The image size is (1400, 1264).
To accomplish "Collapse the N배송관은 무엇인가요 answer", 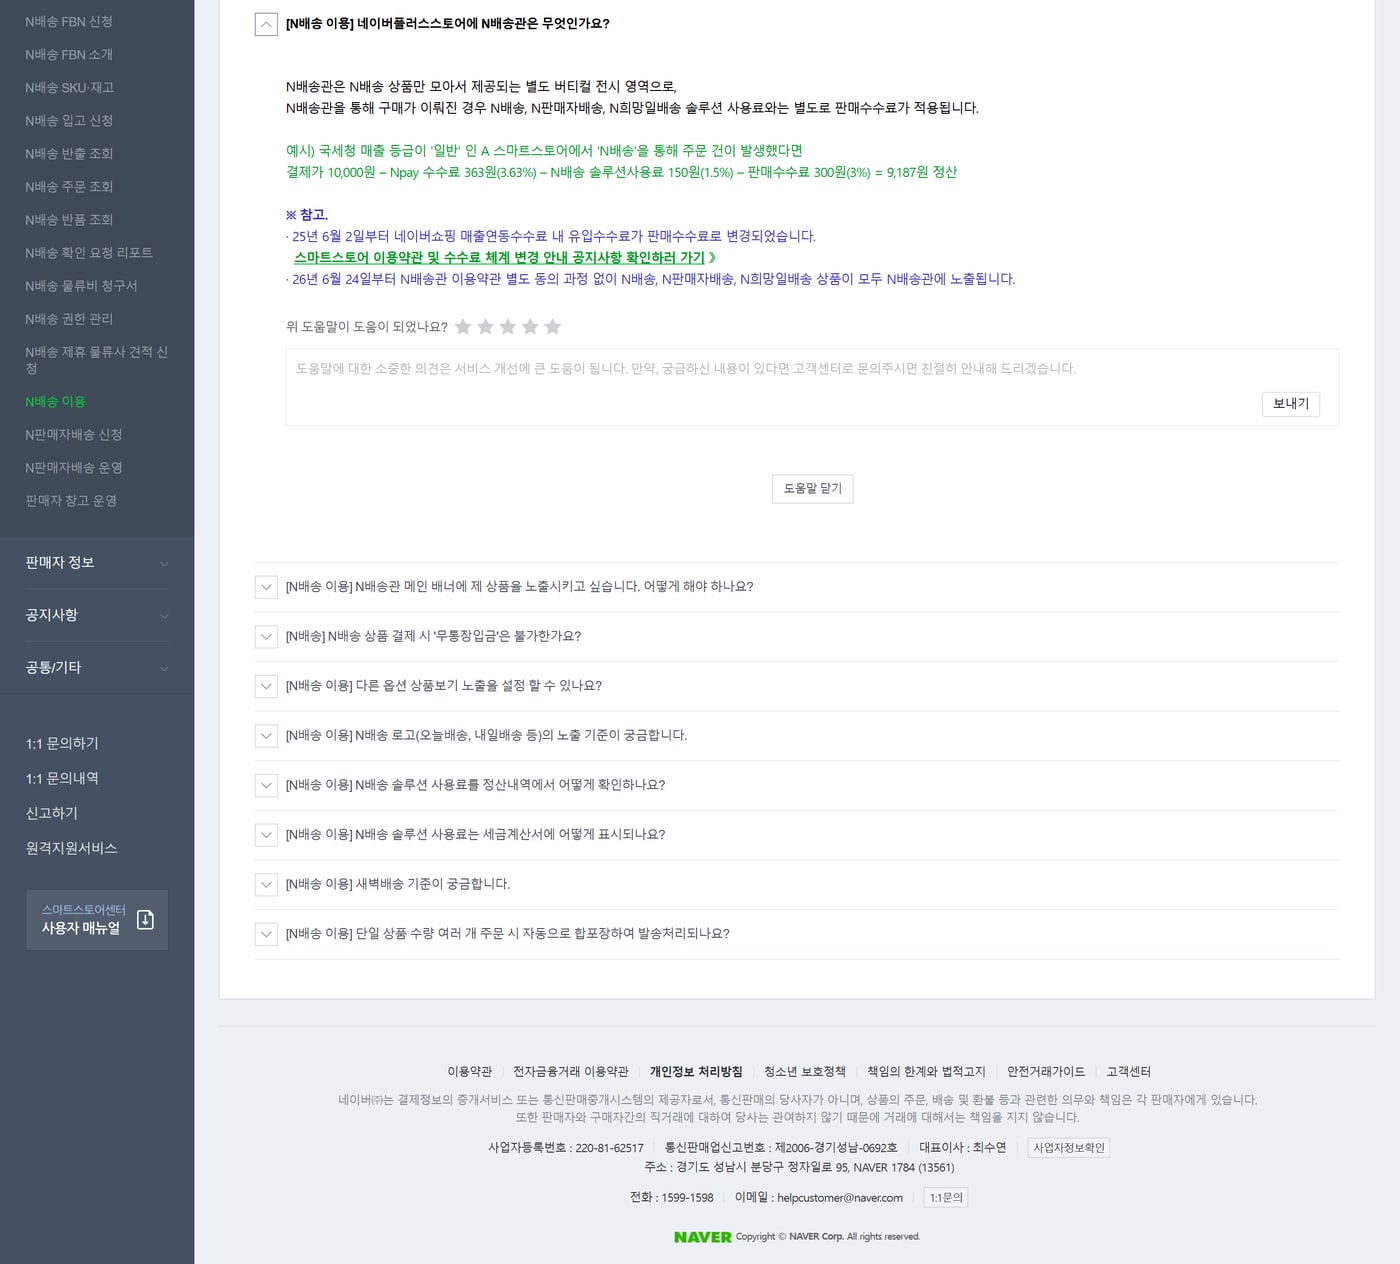I will [x=266, y=24].
